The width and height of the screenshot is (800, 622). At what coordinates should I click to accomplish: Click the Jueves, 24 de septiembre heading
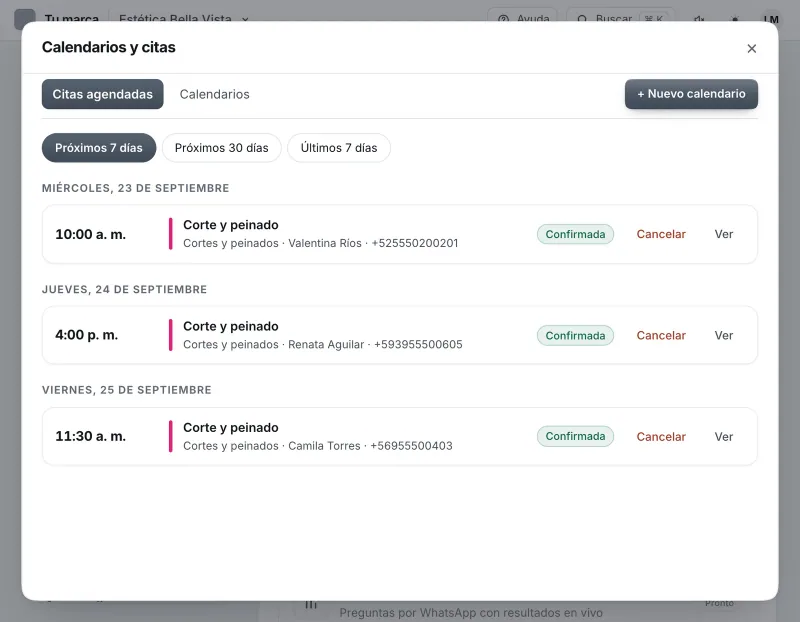[x=124, y=289]
